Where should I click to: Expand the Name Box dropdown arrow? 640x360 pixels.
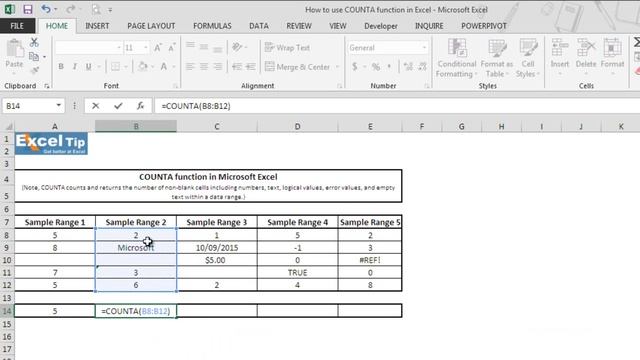coord(58,106)
